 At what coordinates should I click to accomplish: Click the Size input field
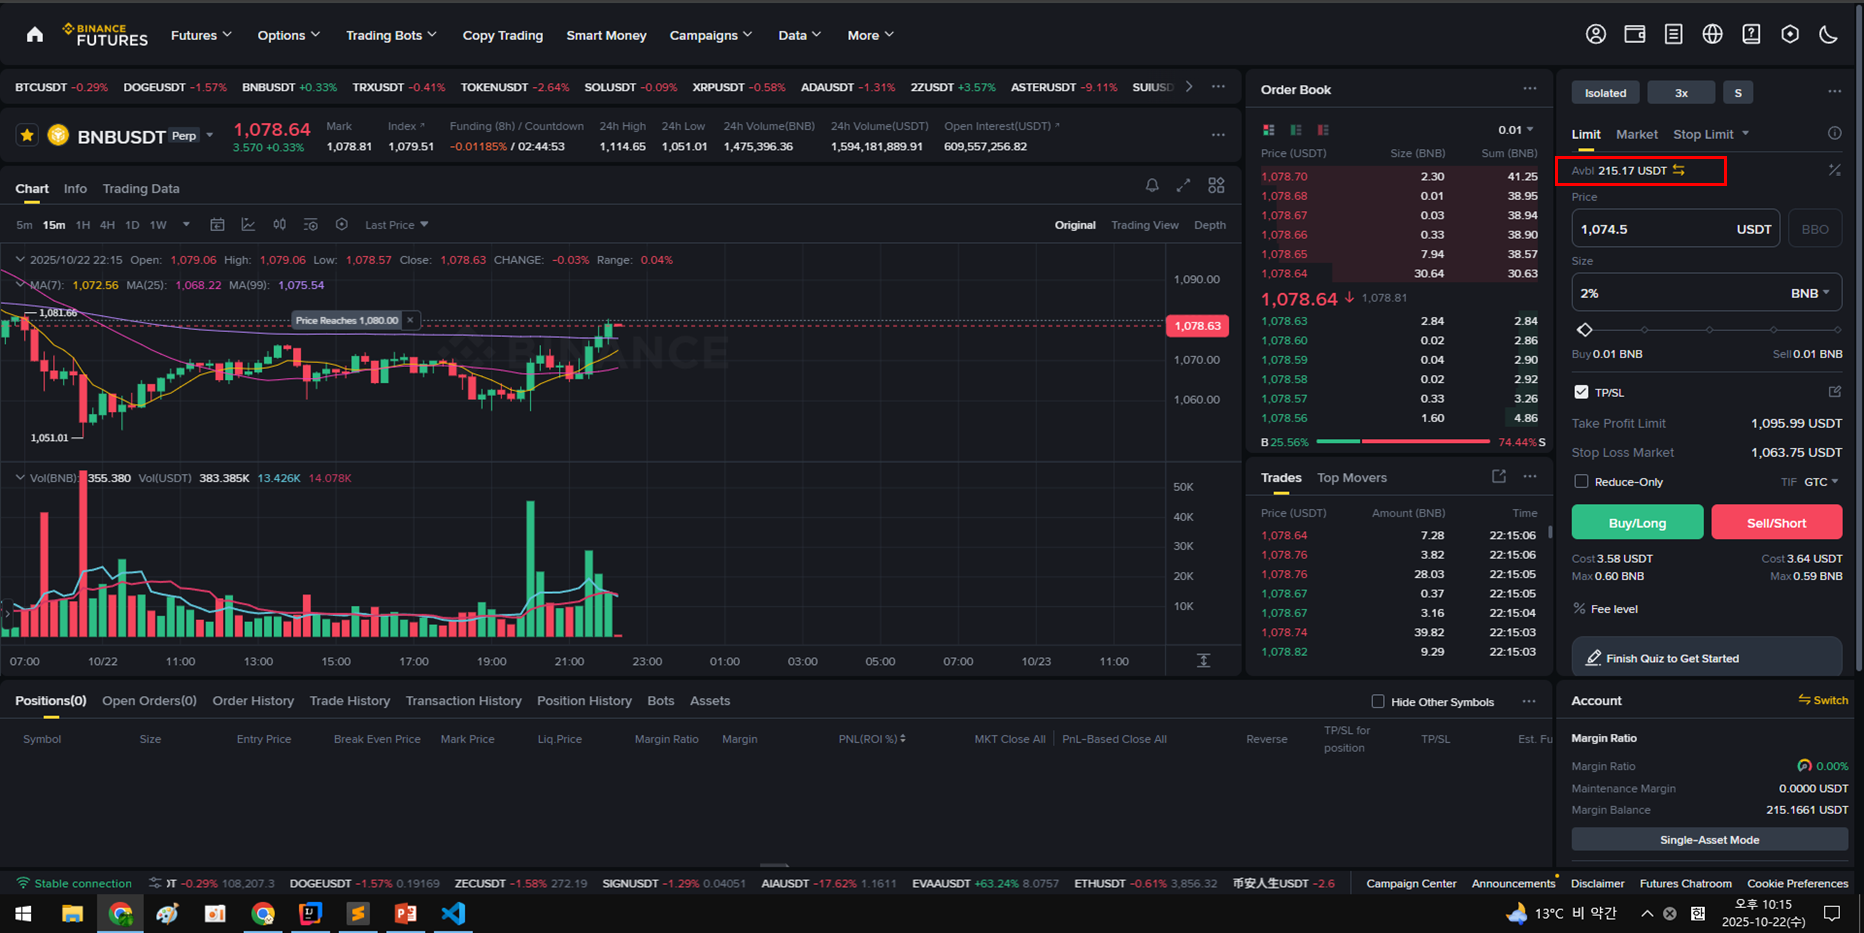pos(1706,293)
